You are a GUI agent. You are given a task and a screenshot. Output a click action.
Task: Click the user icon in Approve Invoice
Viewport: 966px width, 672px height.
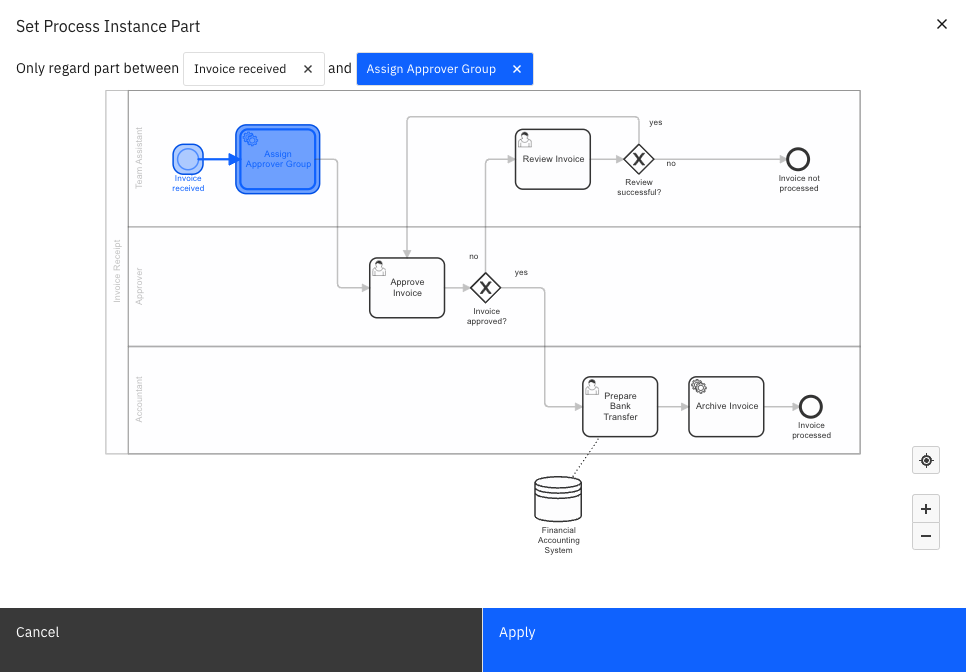click(x=379, y=268)
